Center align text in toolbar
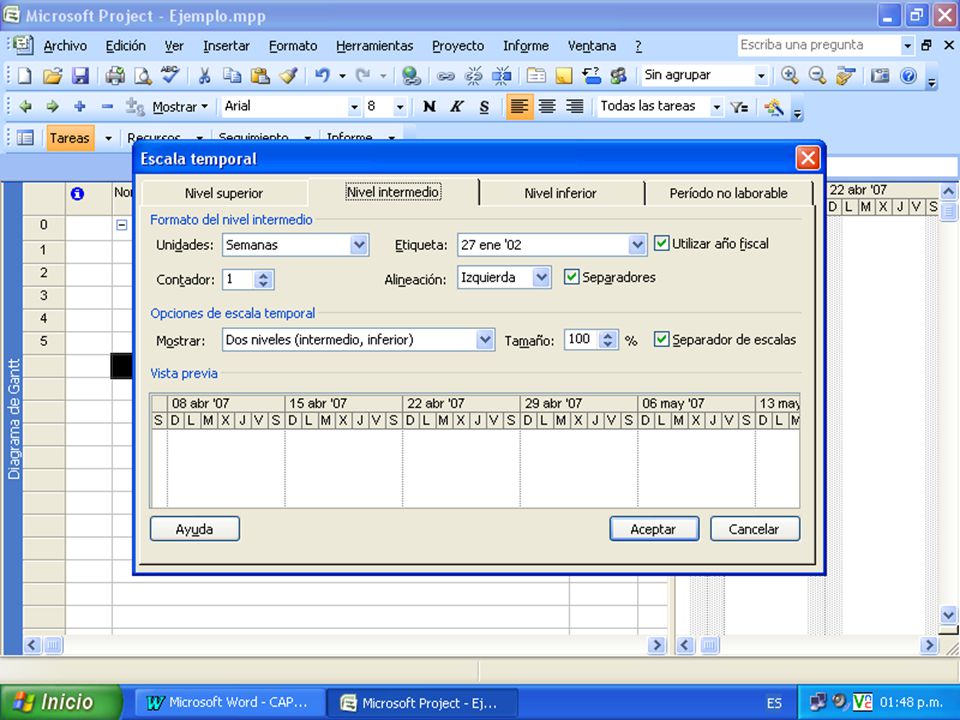 (547, 107)
